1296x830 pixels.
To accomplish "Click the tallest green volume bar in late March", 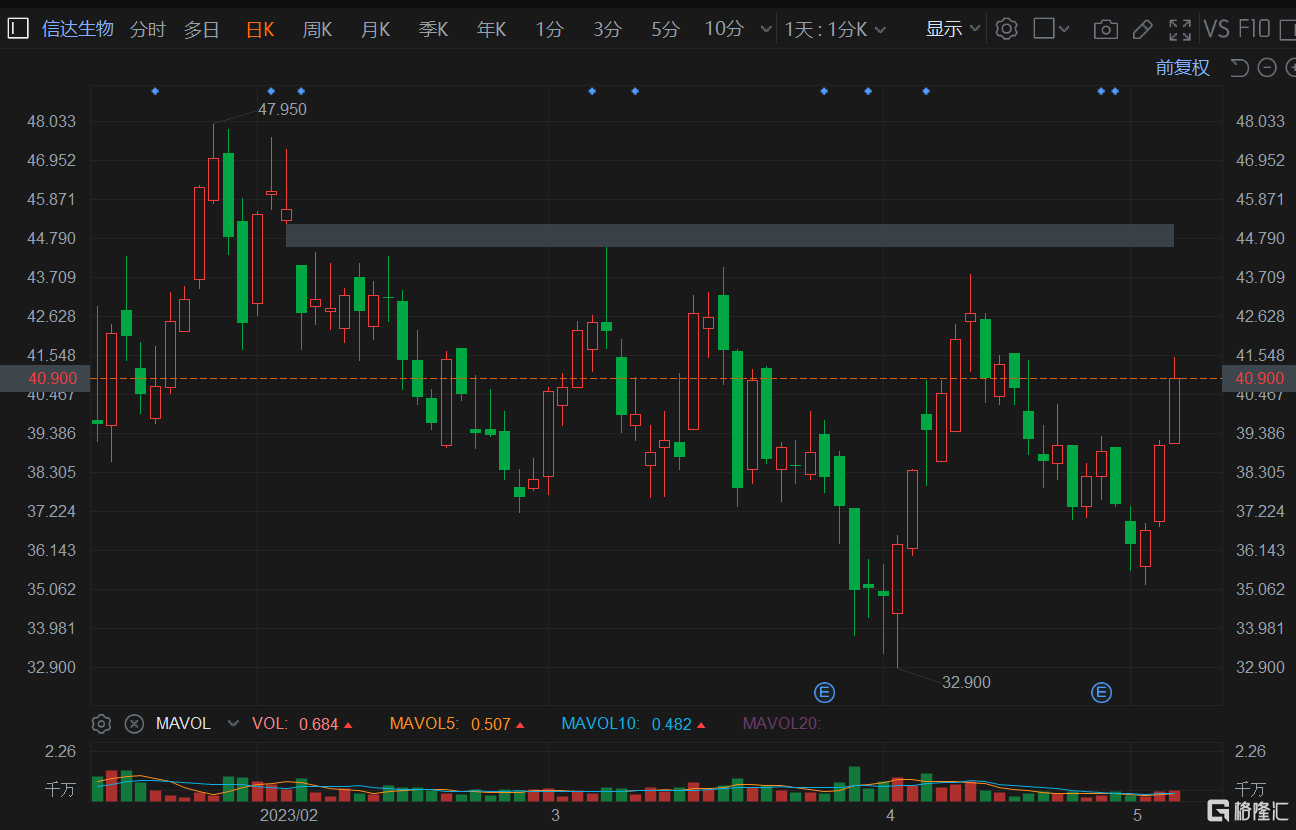I will pyautogui.click(x=854, y=784).
